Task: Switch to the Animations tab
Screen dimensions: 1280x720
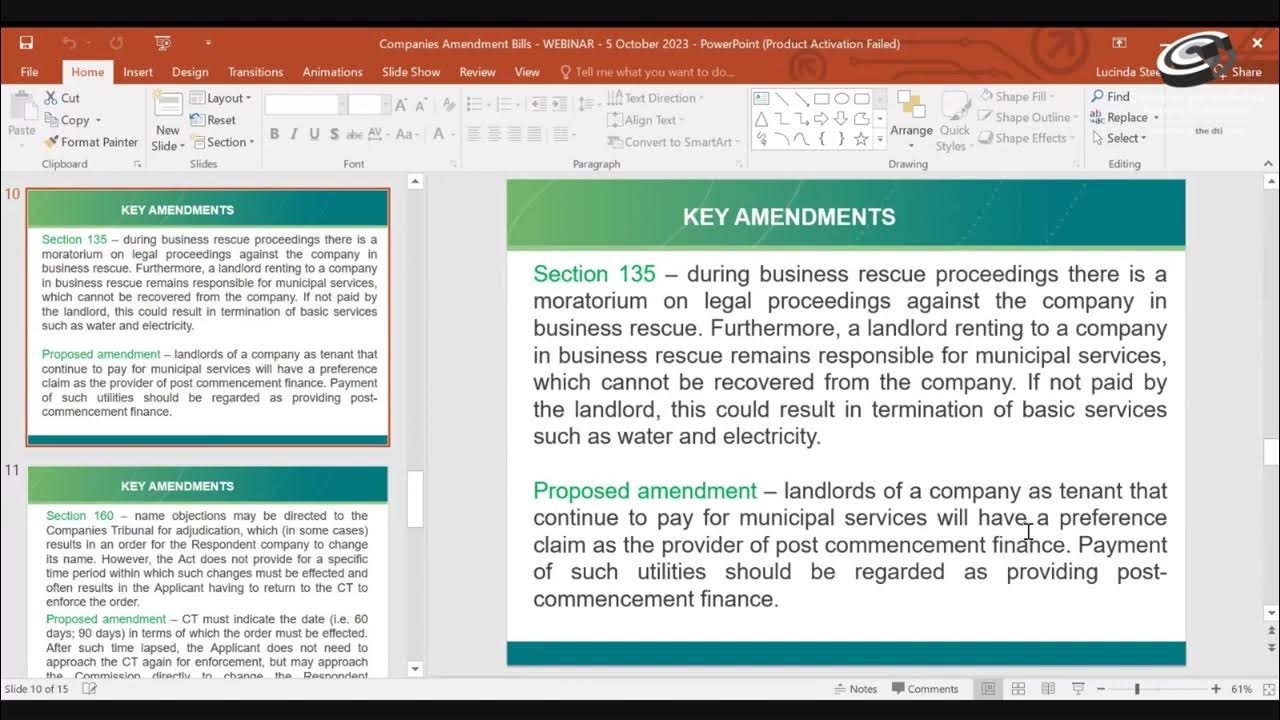Action: (332, 72)
